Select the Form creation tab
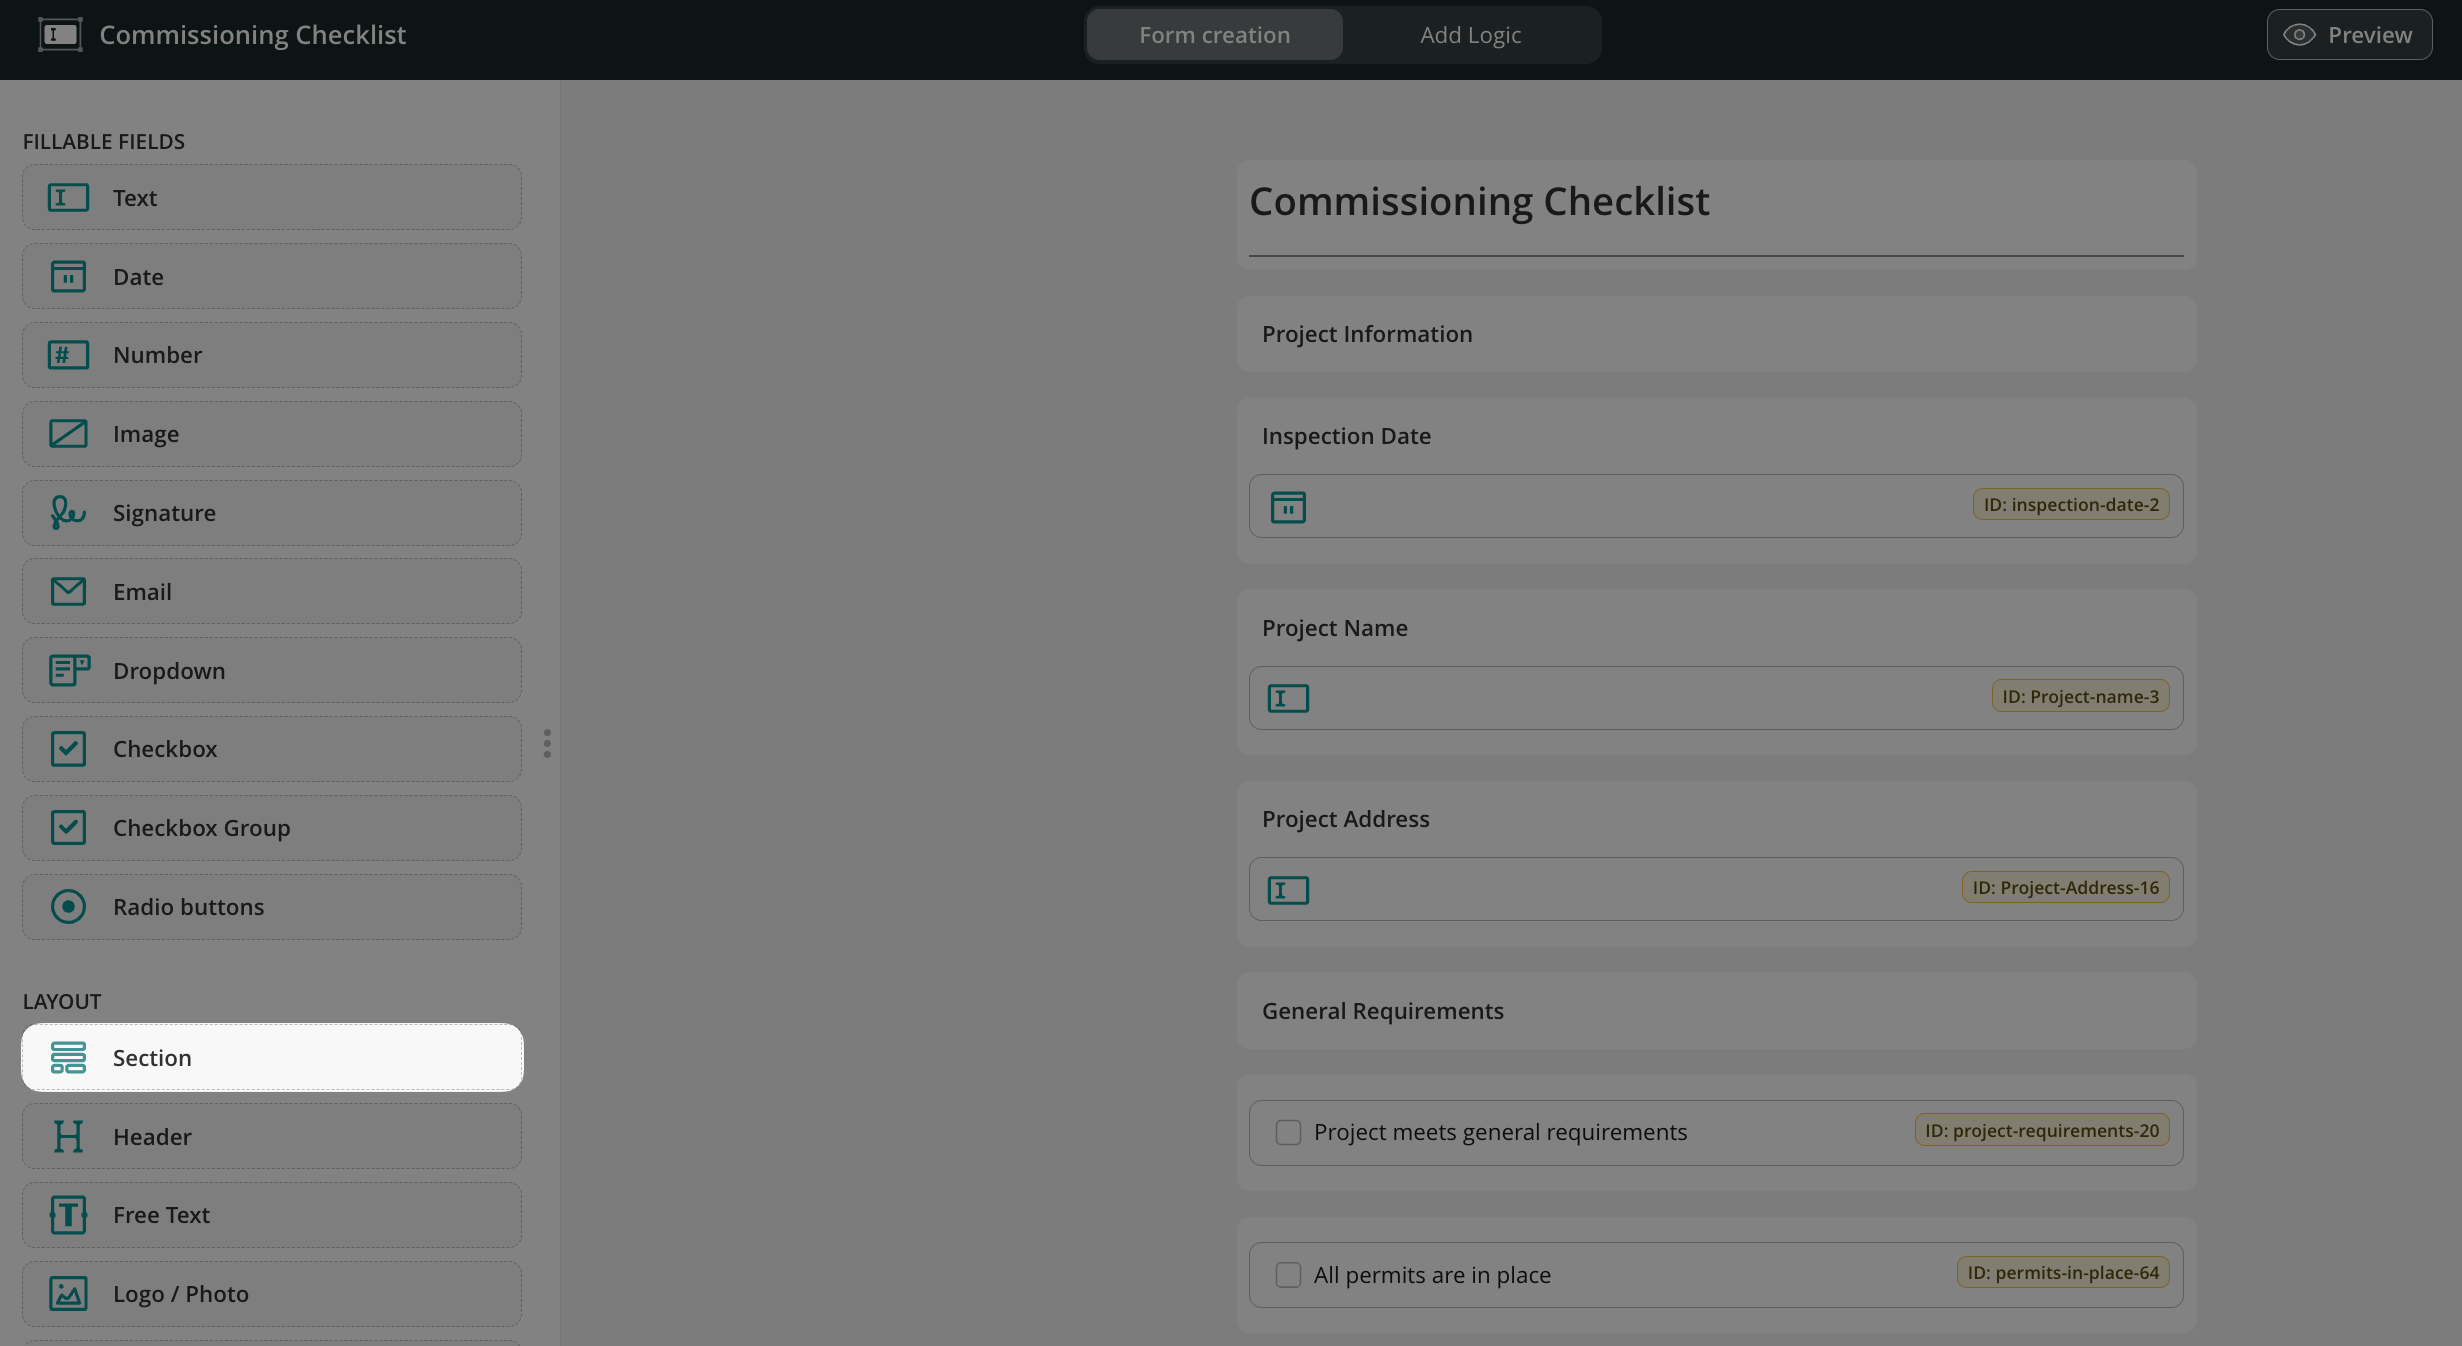The width and height of the screenshot is (2462, 1346). pos(1214,35)
